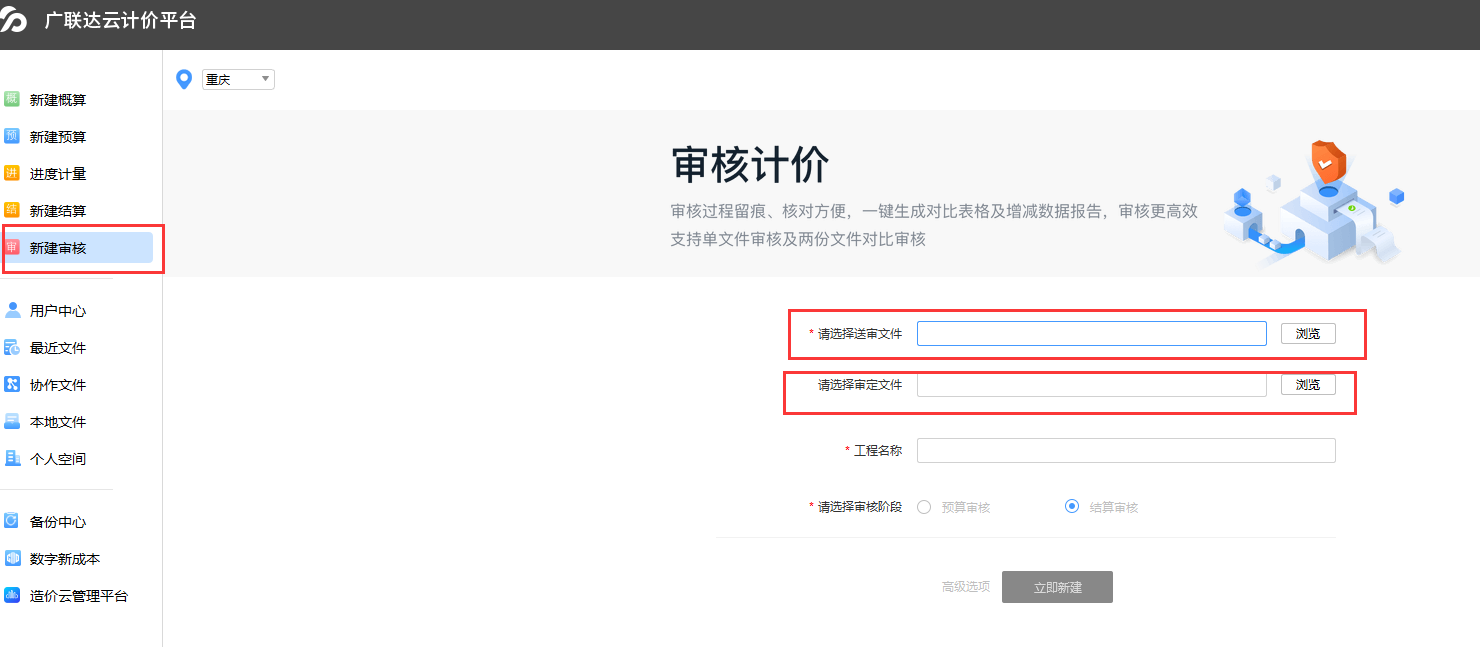Open the 重庆 region dropdown
Image resolution: width=1480 pixels, height=647 pixels.
238,79
